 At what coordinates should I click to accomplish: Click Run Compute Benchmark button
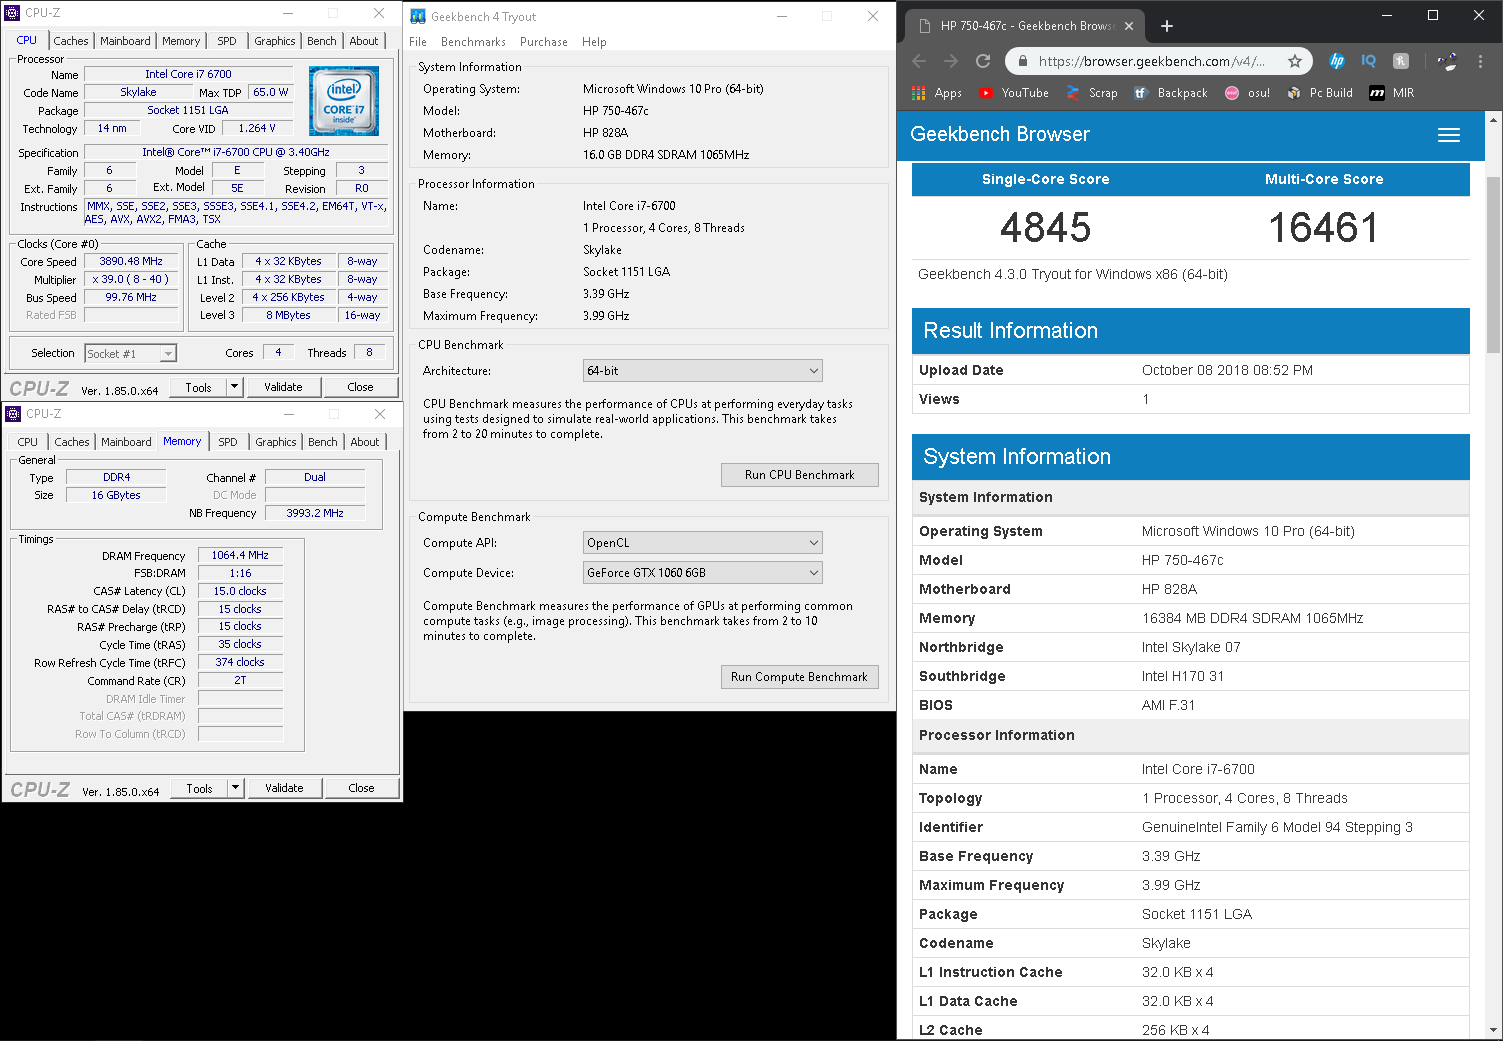tap(800, 677)
